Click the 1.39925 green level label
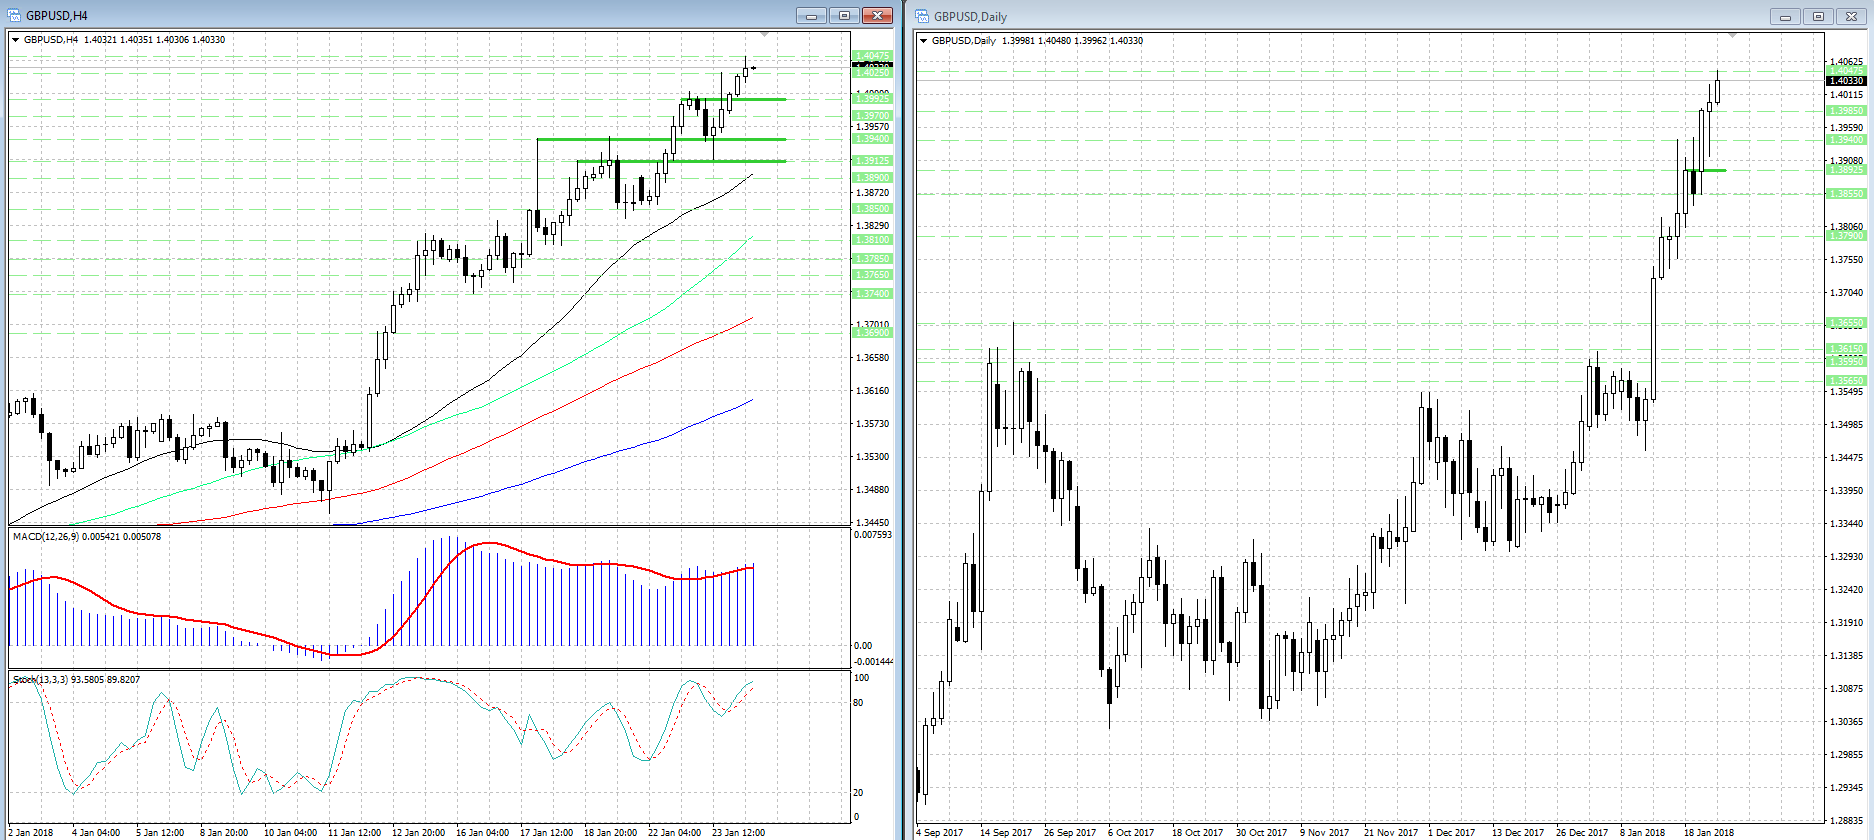This screenshot has width=1874, height=840. pos(872,98)
